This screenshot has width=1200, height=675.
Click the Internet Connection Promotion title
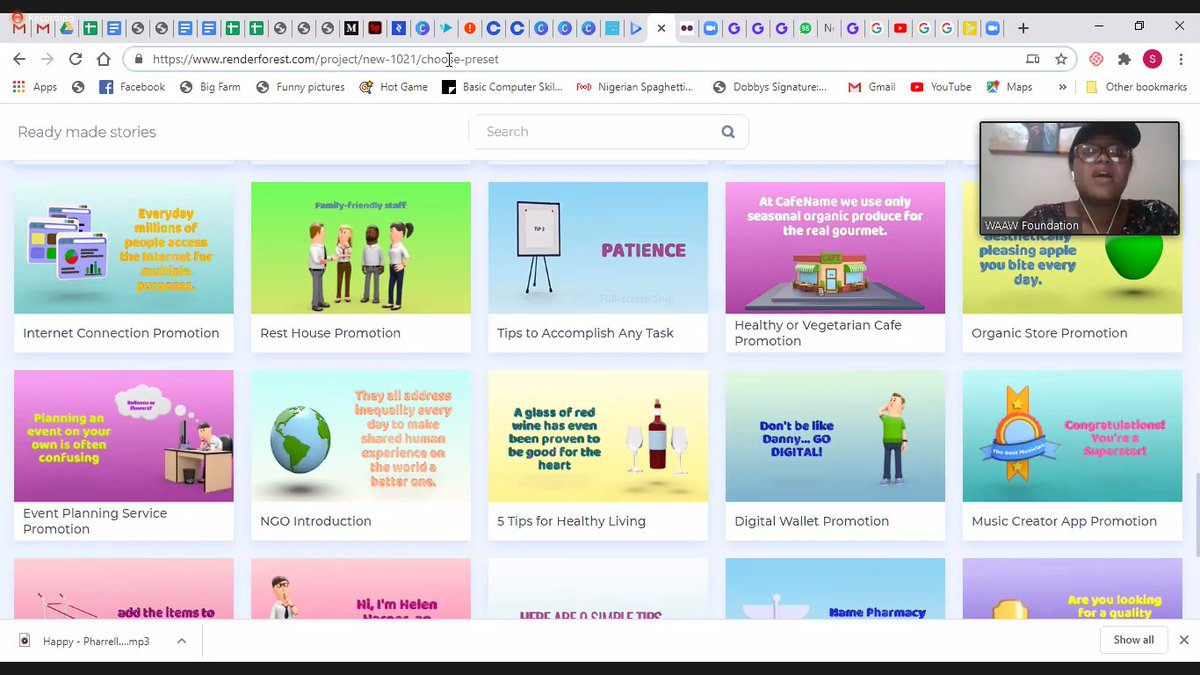(121, 333)
